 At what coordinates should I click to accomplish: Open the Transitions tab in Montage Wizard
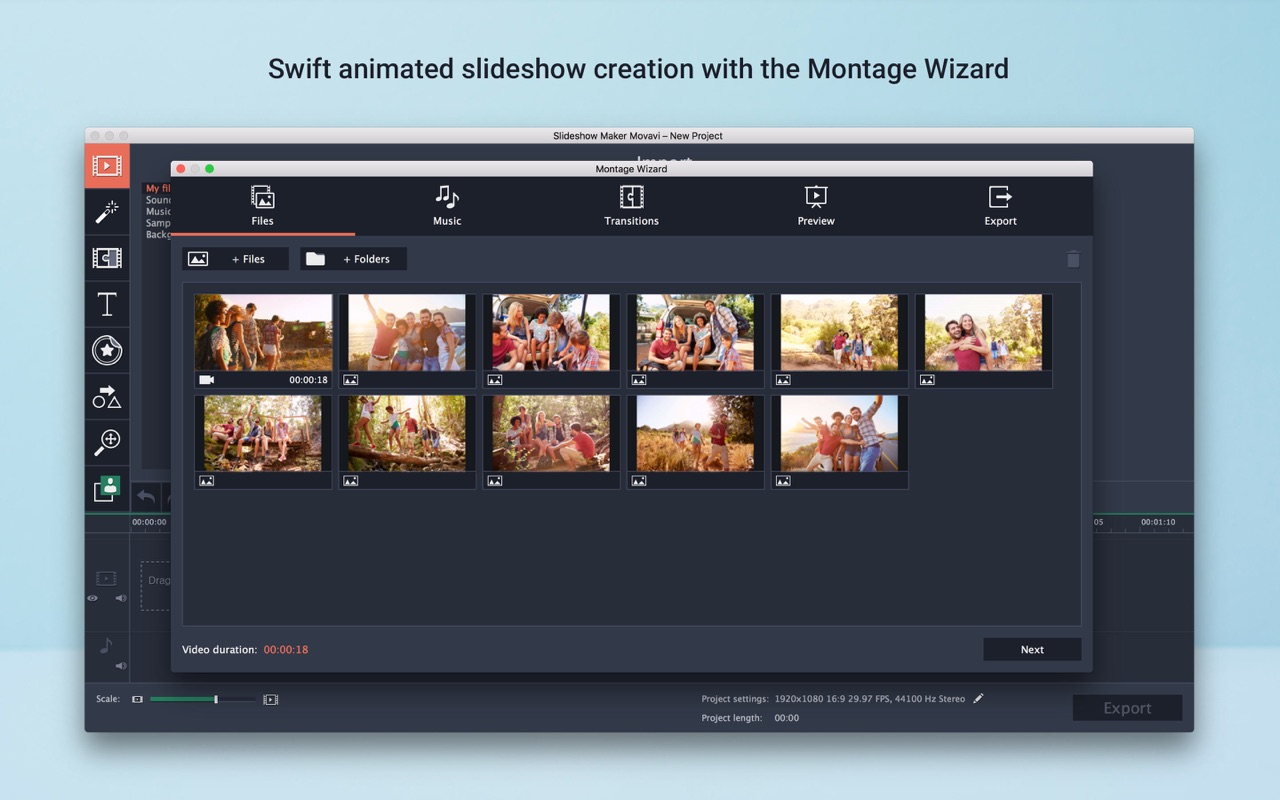click(632, 206)
